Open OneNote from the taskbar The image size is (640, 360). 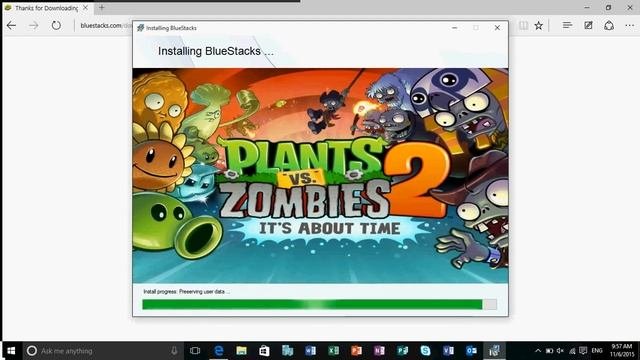coord(379,351)
